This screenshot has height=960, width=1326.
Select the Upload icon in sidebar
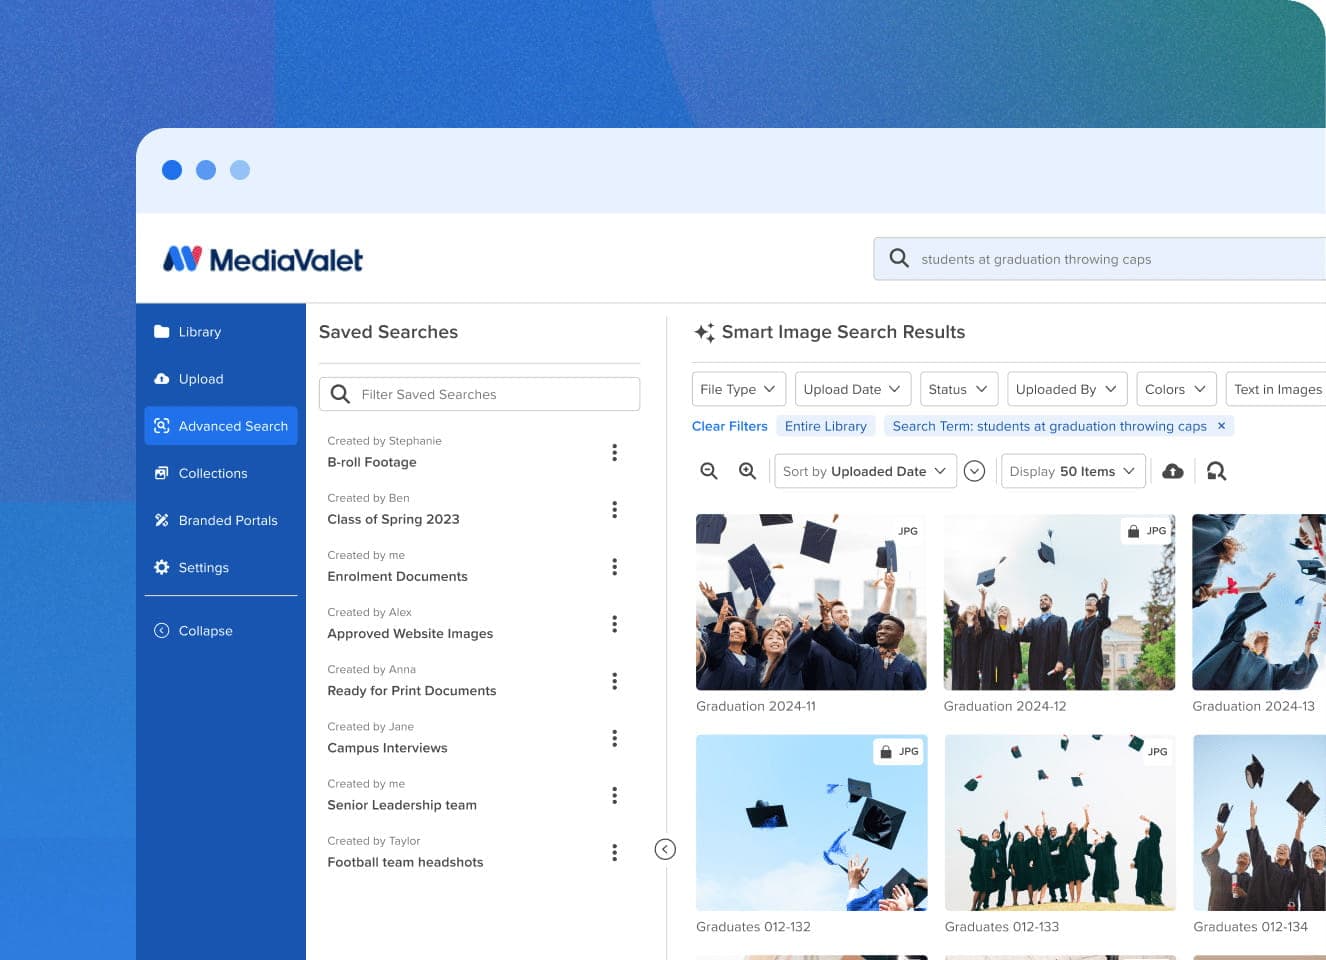point(162,378)
